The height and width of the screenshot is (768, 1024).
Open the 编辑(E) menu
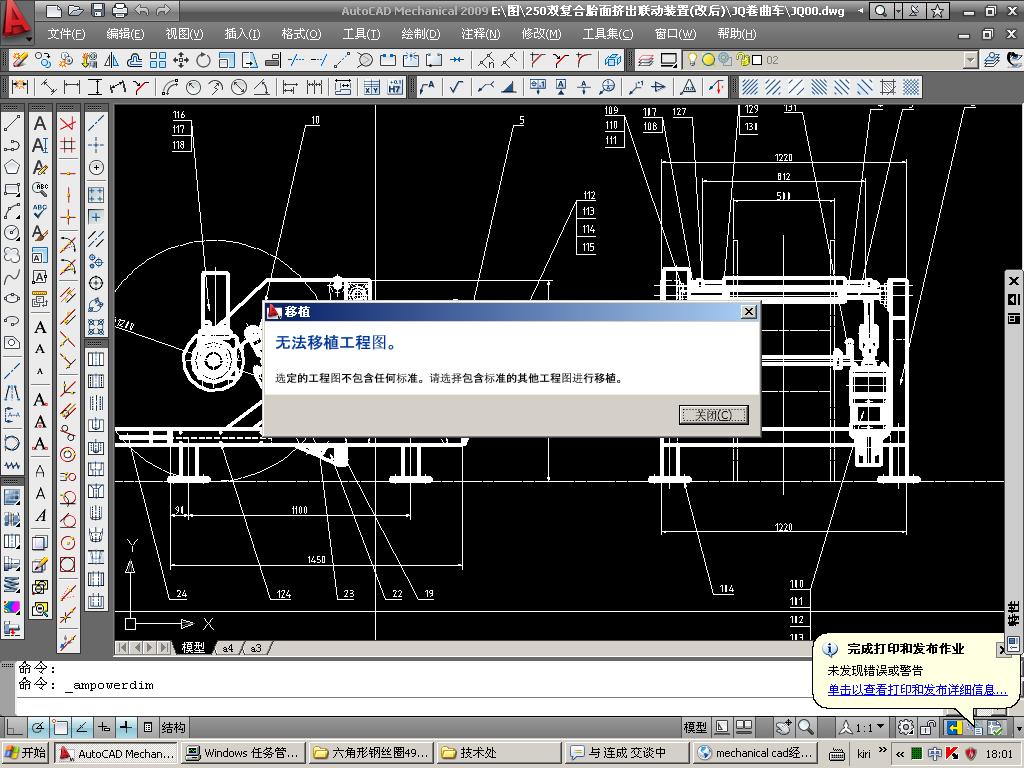pos(125,34)
